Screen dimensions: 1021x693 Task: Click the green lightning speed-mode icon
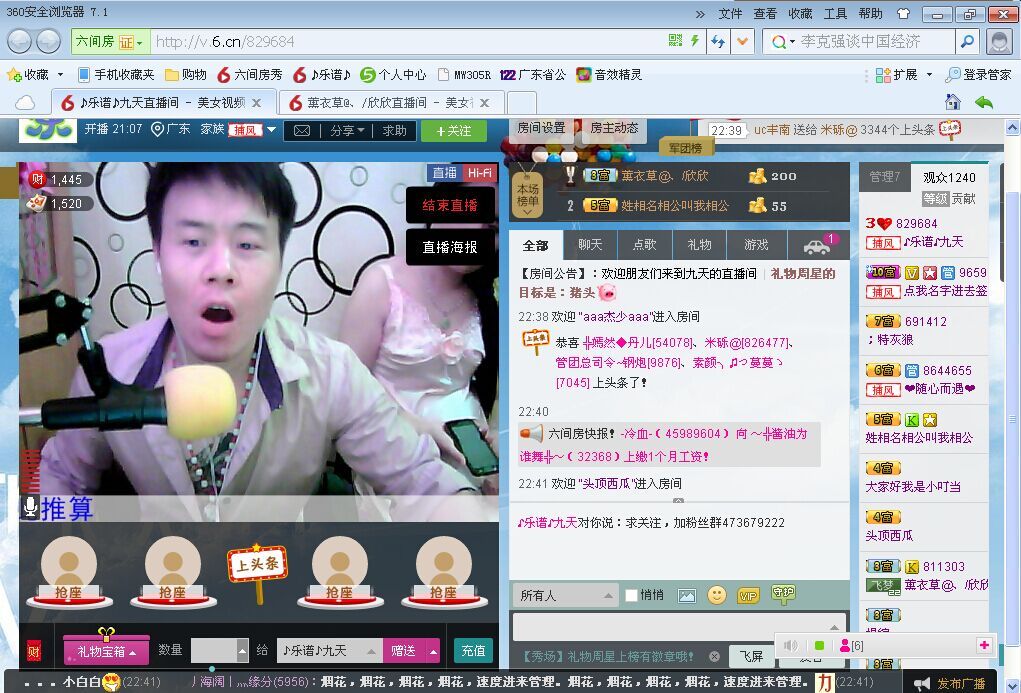695,41
